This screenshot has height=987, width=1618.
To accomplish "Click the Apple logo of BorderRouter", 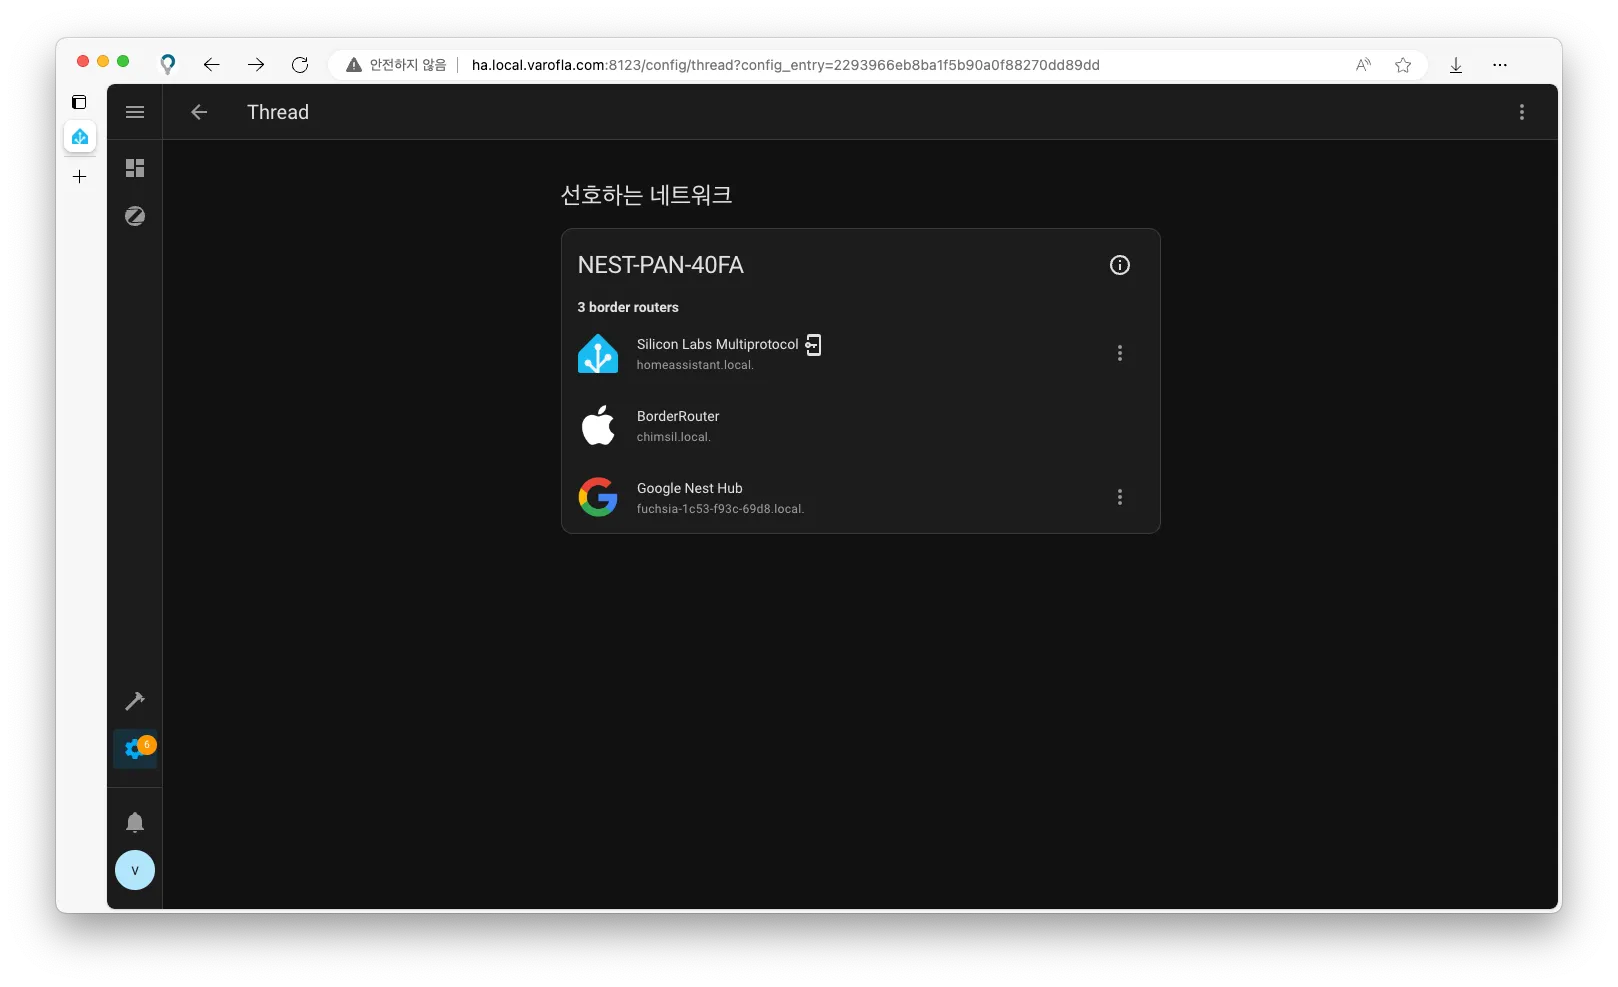I will [598, 426].
